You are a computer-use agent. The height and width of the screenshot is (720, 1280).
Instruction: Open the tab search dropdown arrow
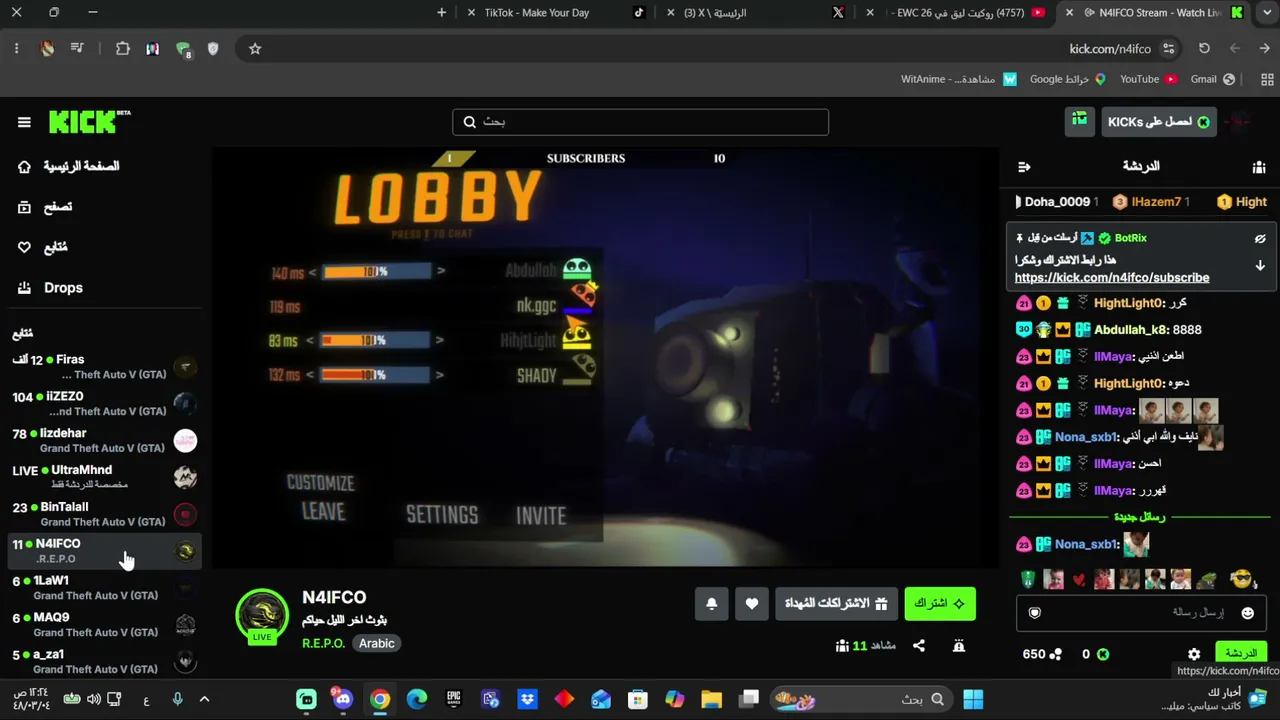[1265, 13]
